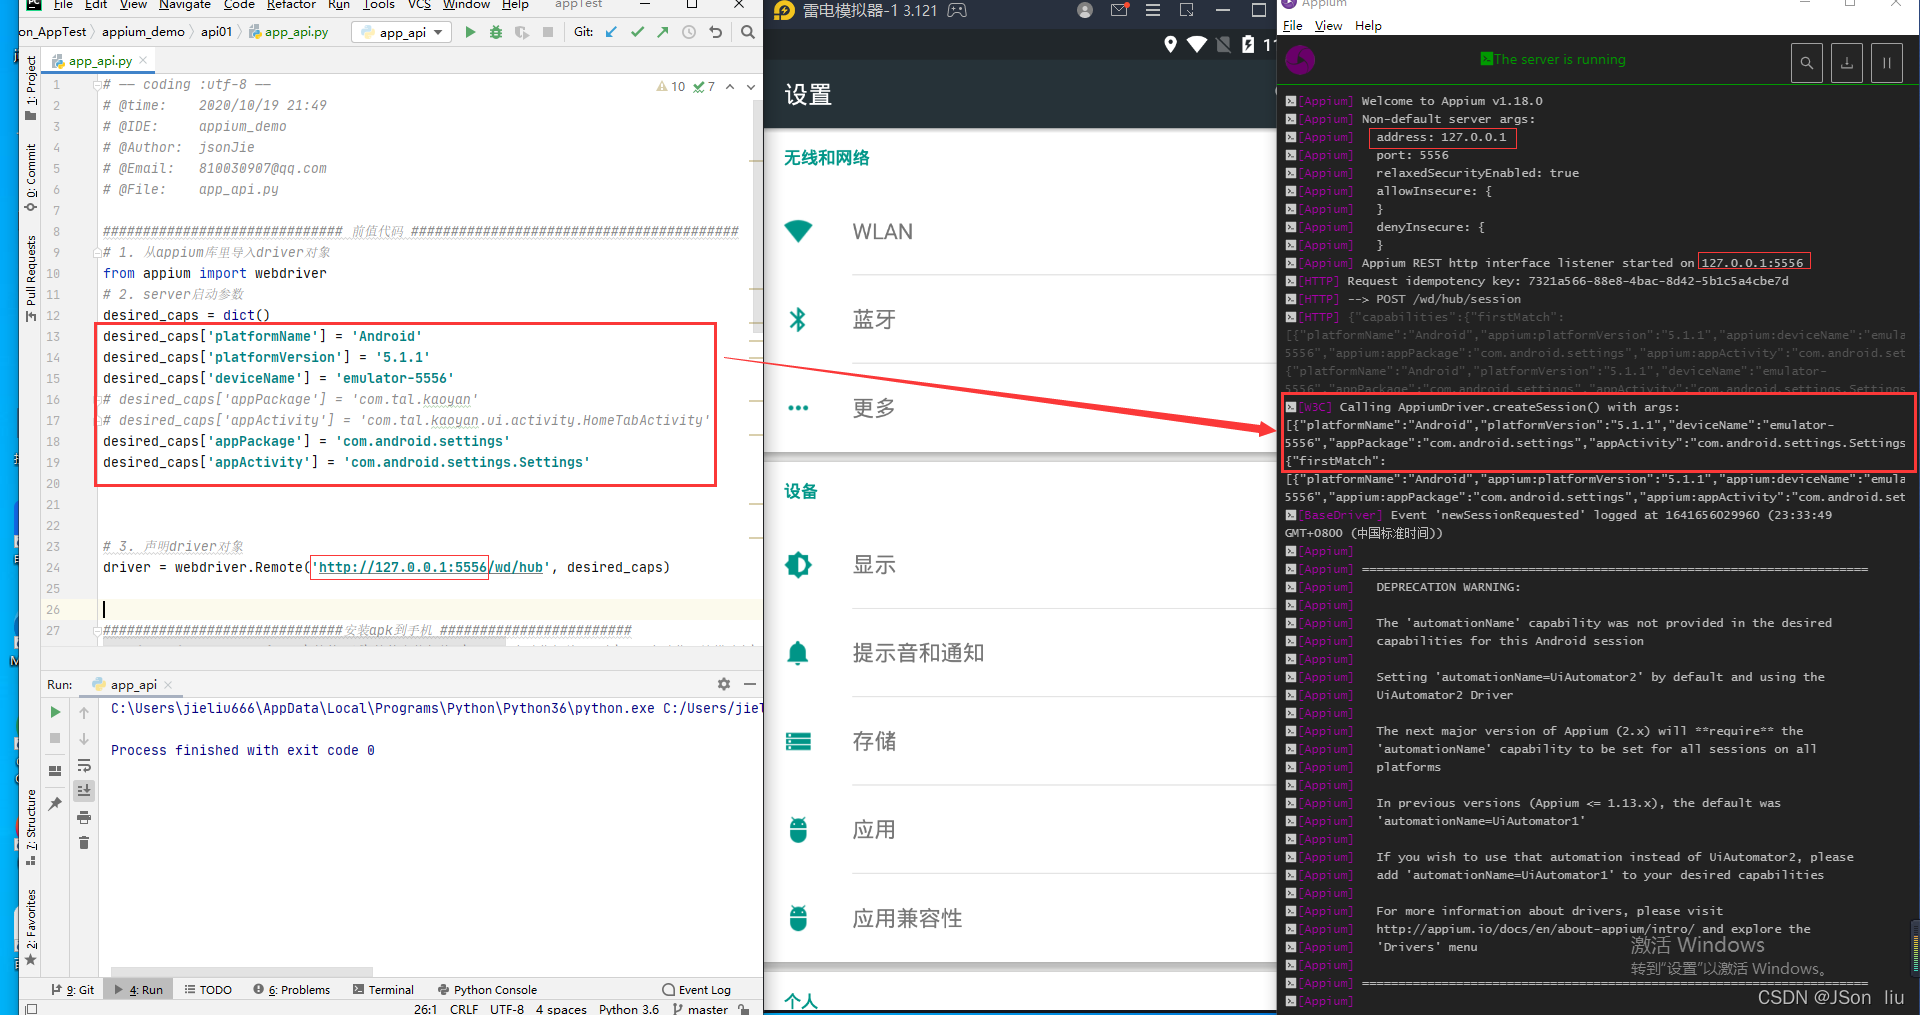Open the 9: Git tool window
Viewport: 1920px width, 1015px height.
coord(73,989)
